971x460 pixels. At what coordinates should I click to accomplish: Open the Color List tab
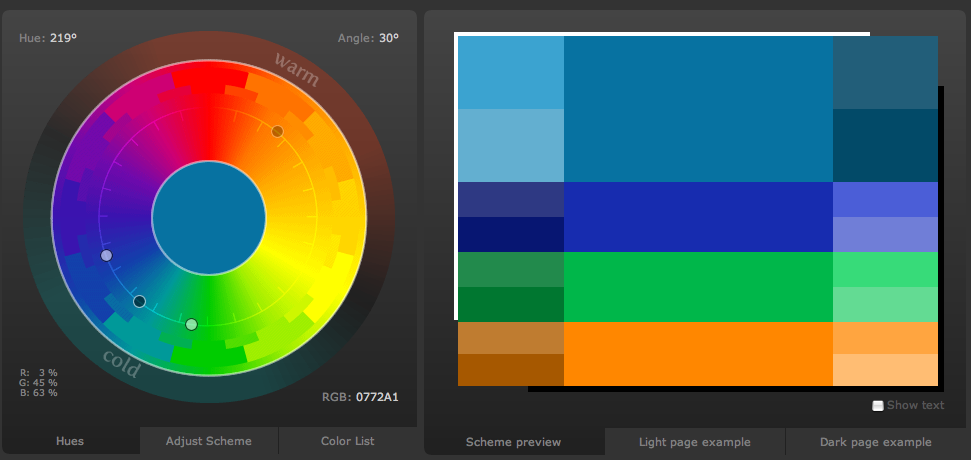coord(347,441)
